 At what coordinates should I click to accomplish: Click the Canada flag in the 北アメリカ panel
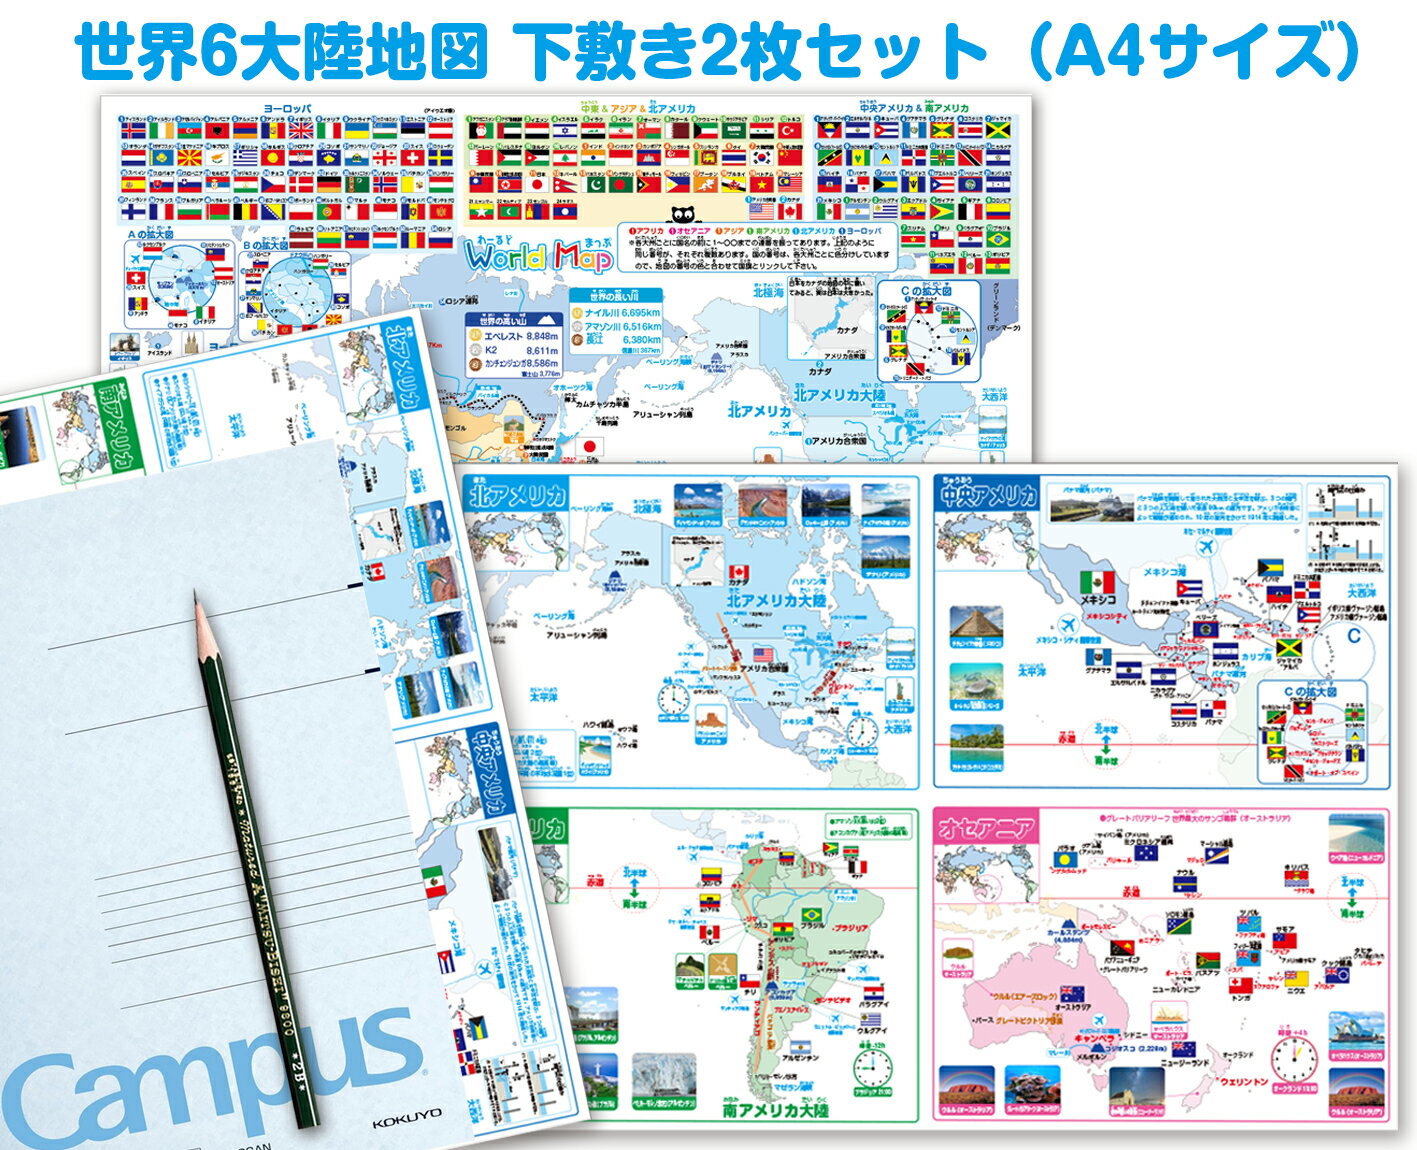[x=739, y=574]
